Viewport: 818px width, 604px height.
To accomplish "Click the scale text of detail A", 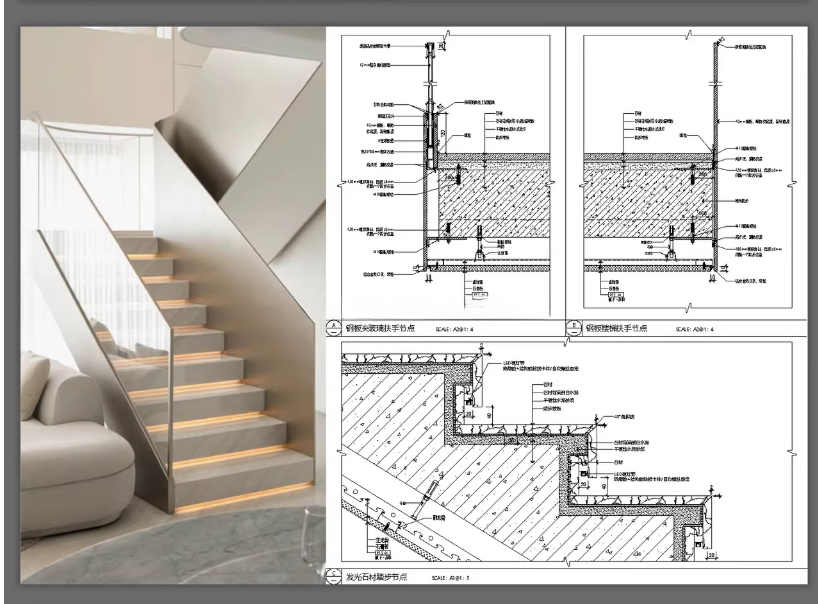I will coord(454,329).
